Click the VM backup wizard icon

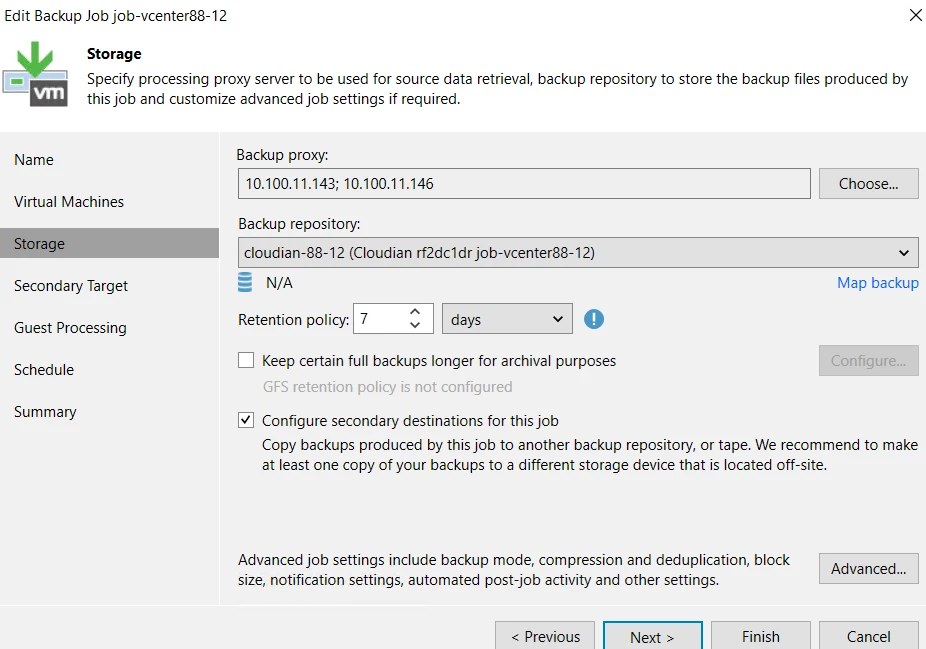point(35,74)
